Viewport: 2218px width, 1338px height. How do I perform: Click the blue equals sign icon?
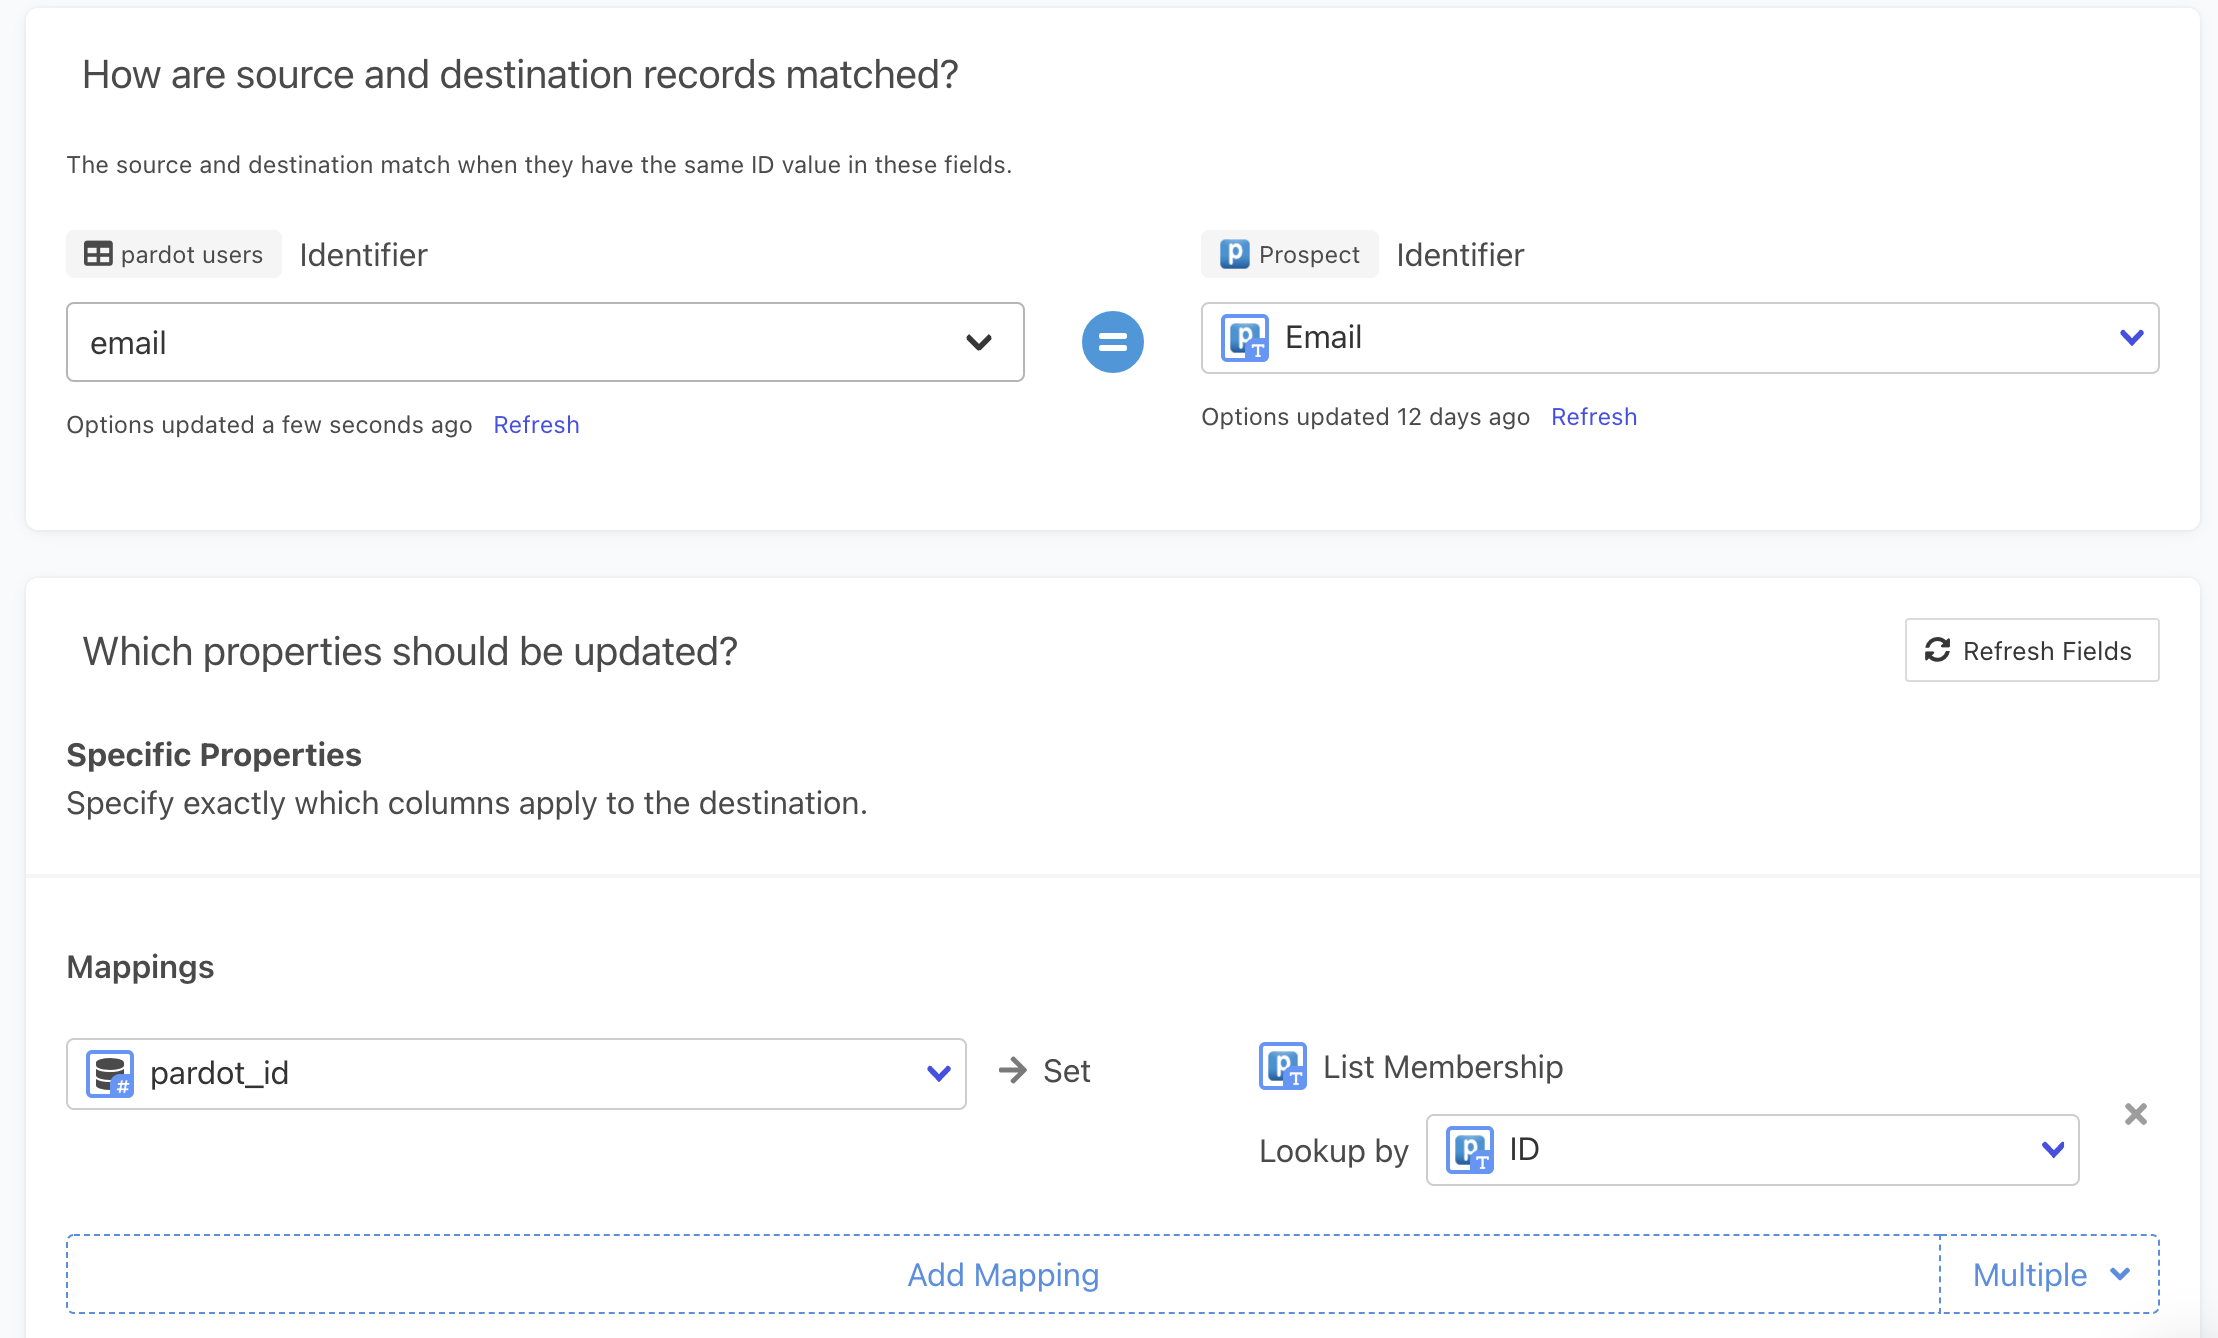(1112, 342)
